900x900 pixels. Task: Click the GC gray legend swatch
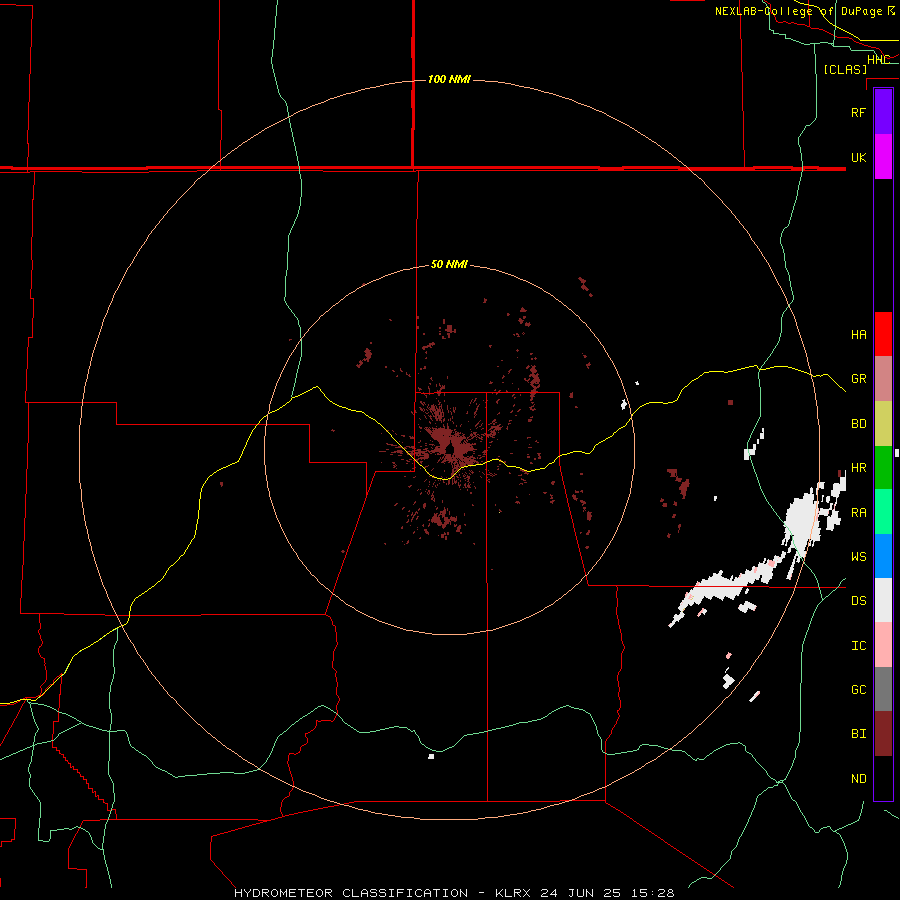tap(883, 689)
